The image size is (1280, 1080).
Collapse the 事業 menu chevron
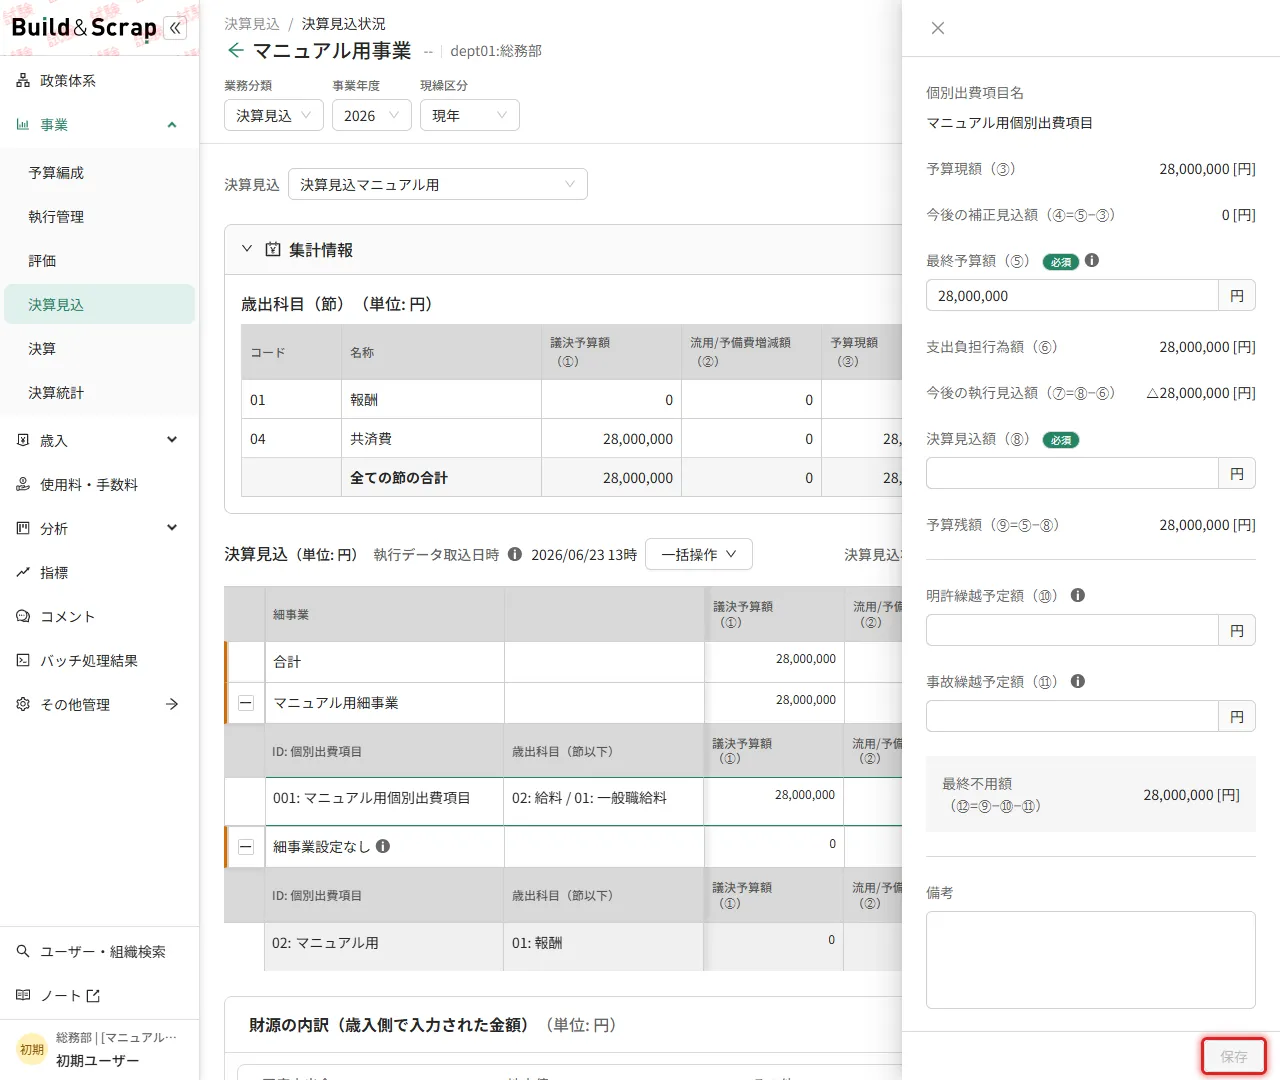click(x=172, y=125)
